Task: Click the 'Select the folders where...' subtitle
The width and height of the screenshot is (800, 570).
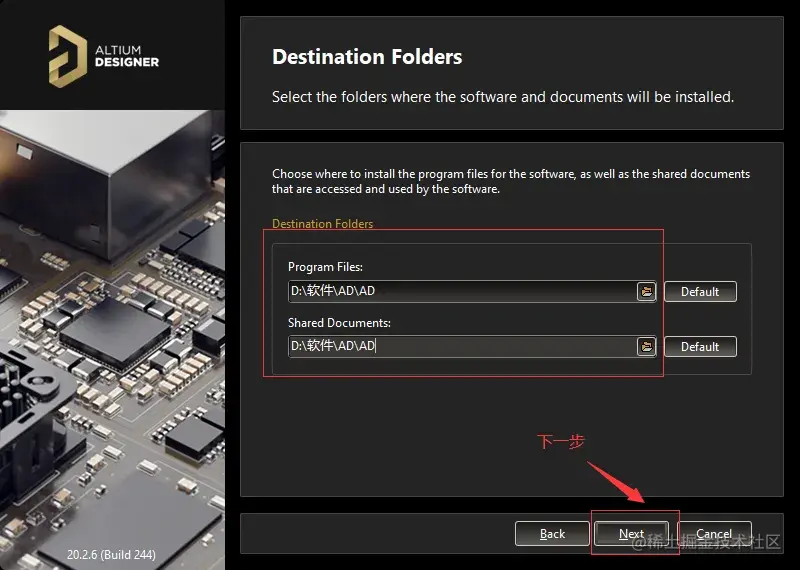Action: coord(503,97)
